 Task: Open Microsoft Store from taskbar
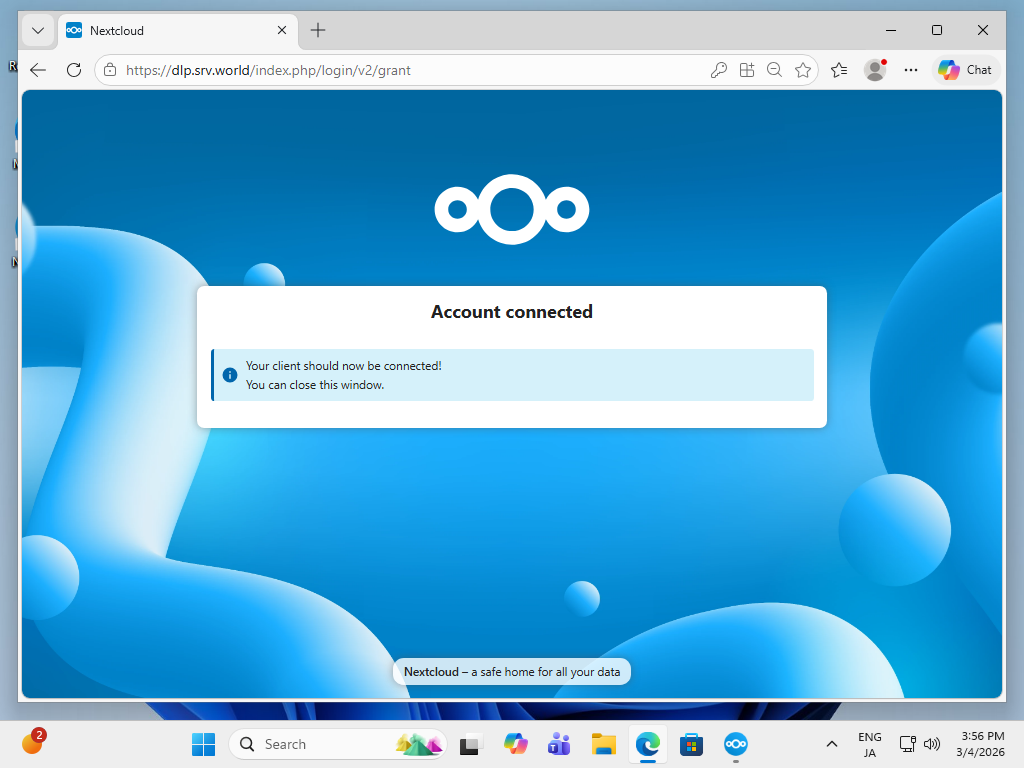[692, 744]
